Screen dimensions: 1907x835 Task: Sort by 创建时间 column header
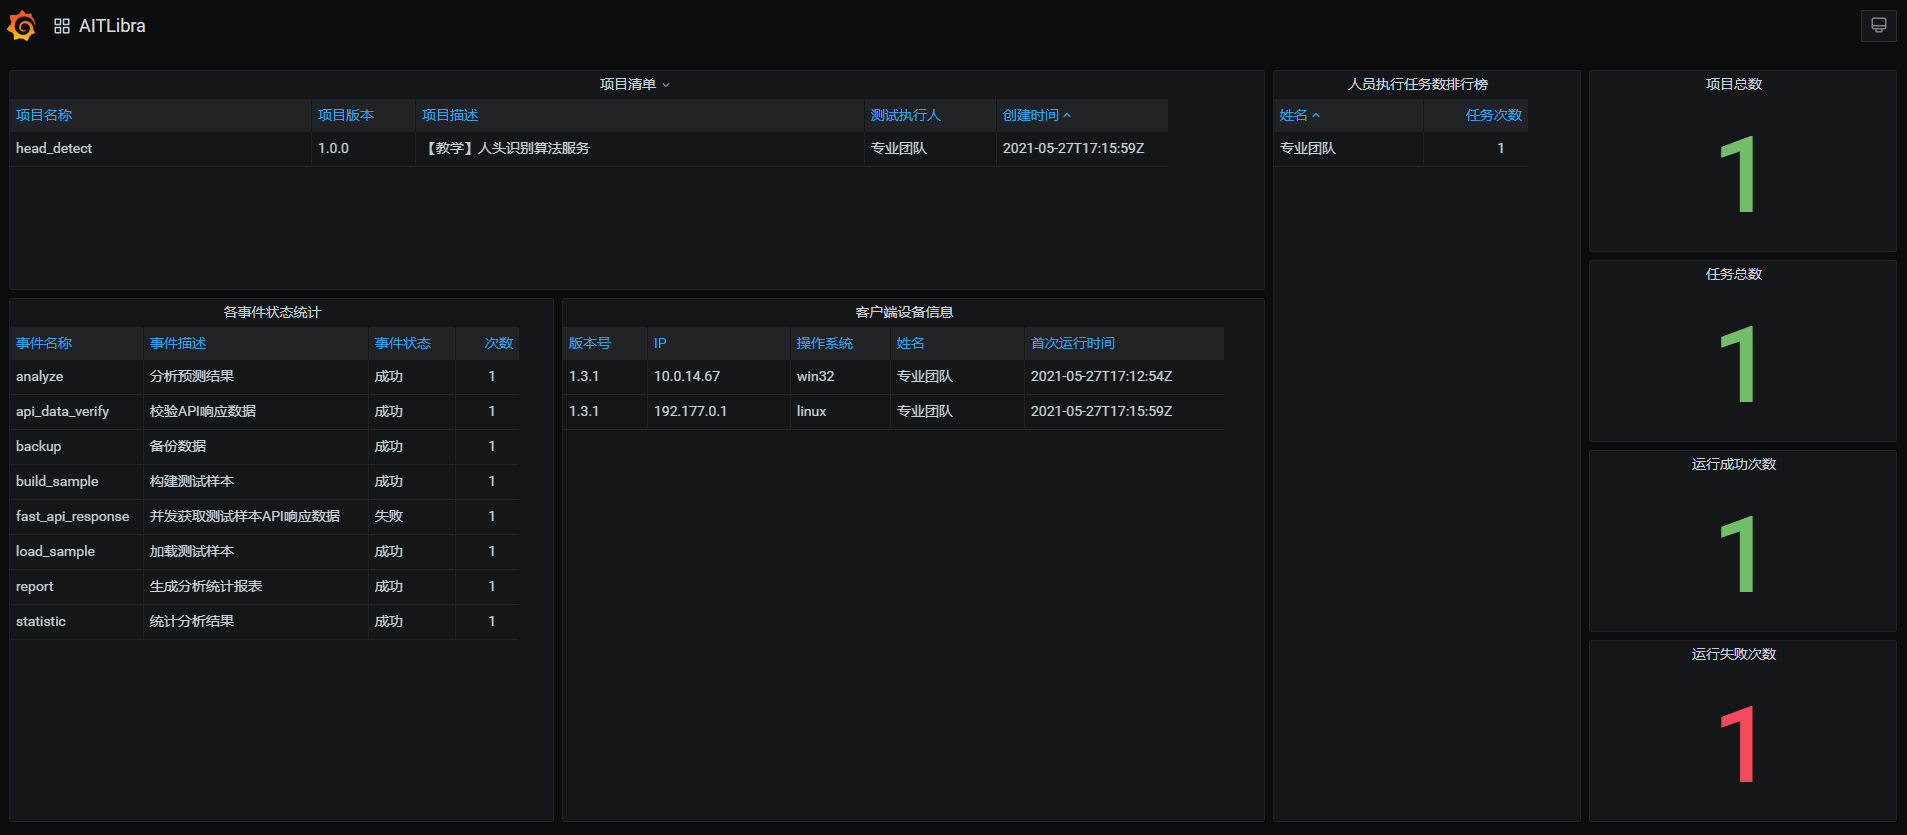point(1037,115)
